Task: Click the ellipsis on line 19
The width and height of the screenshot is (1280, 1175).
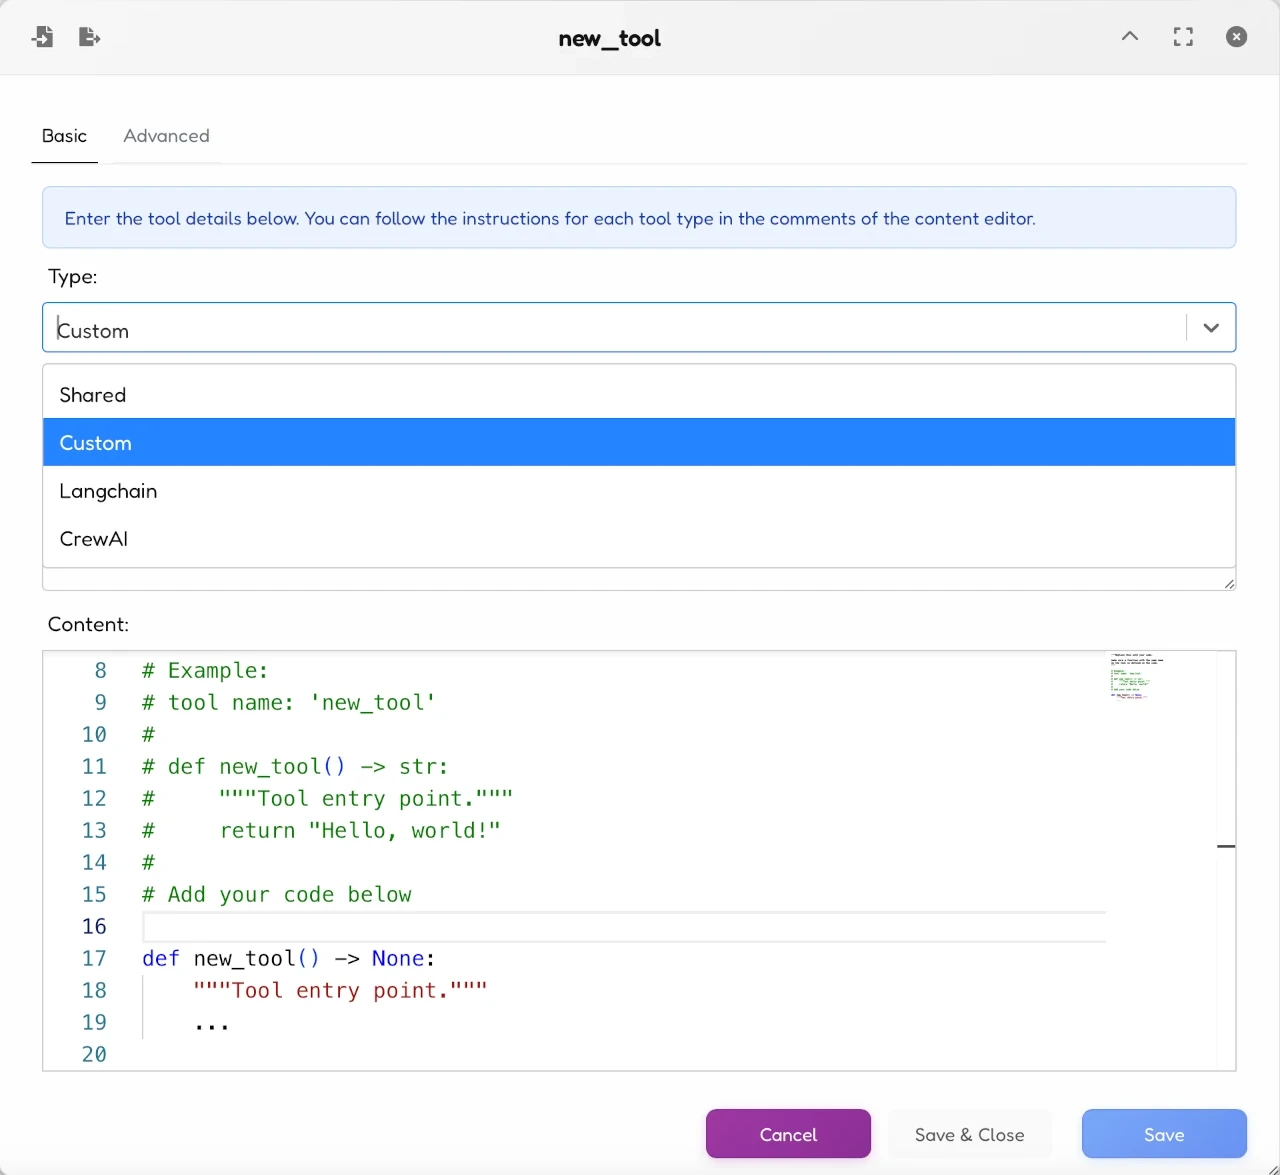Action: [212, 1024]
